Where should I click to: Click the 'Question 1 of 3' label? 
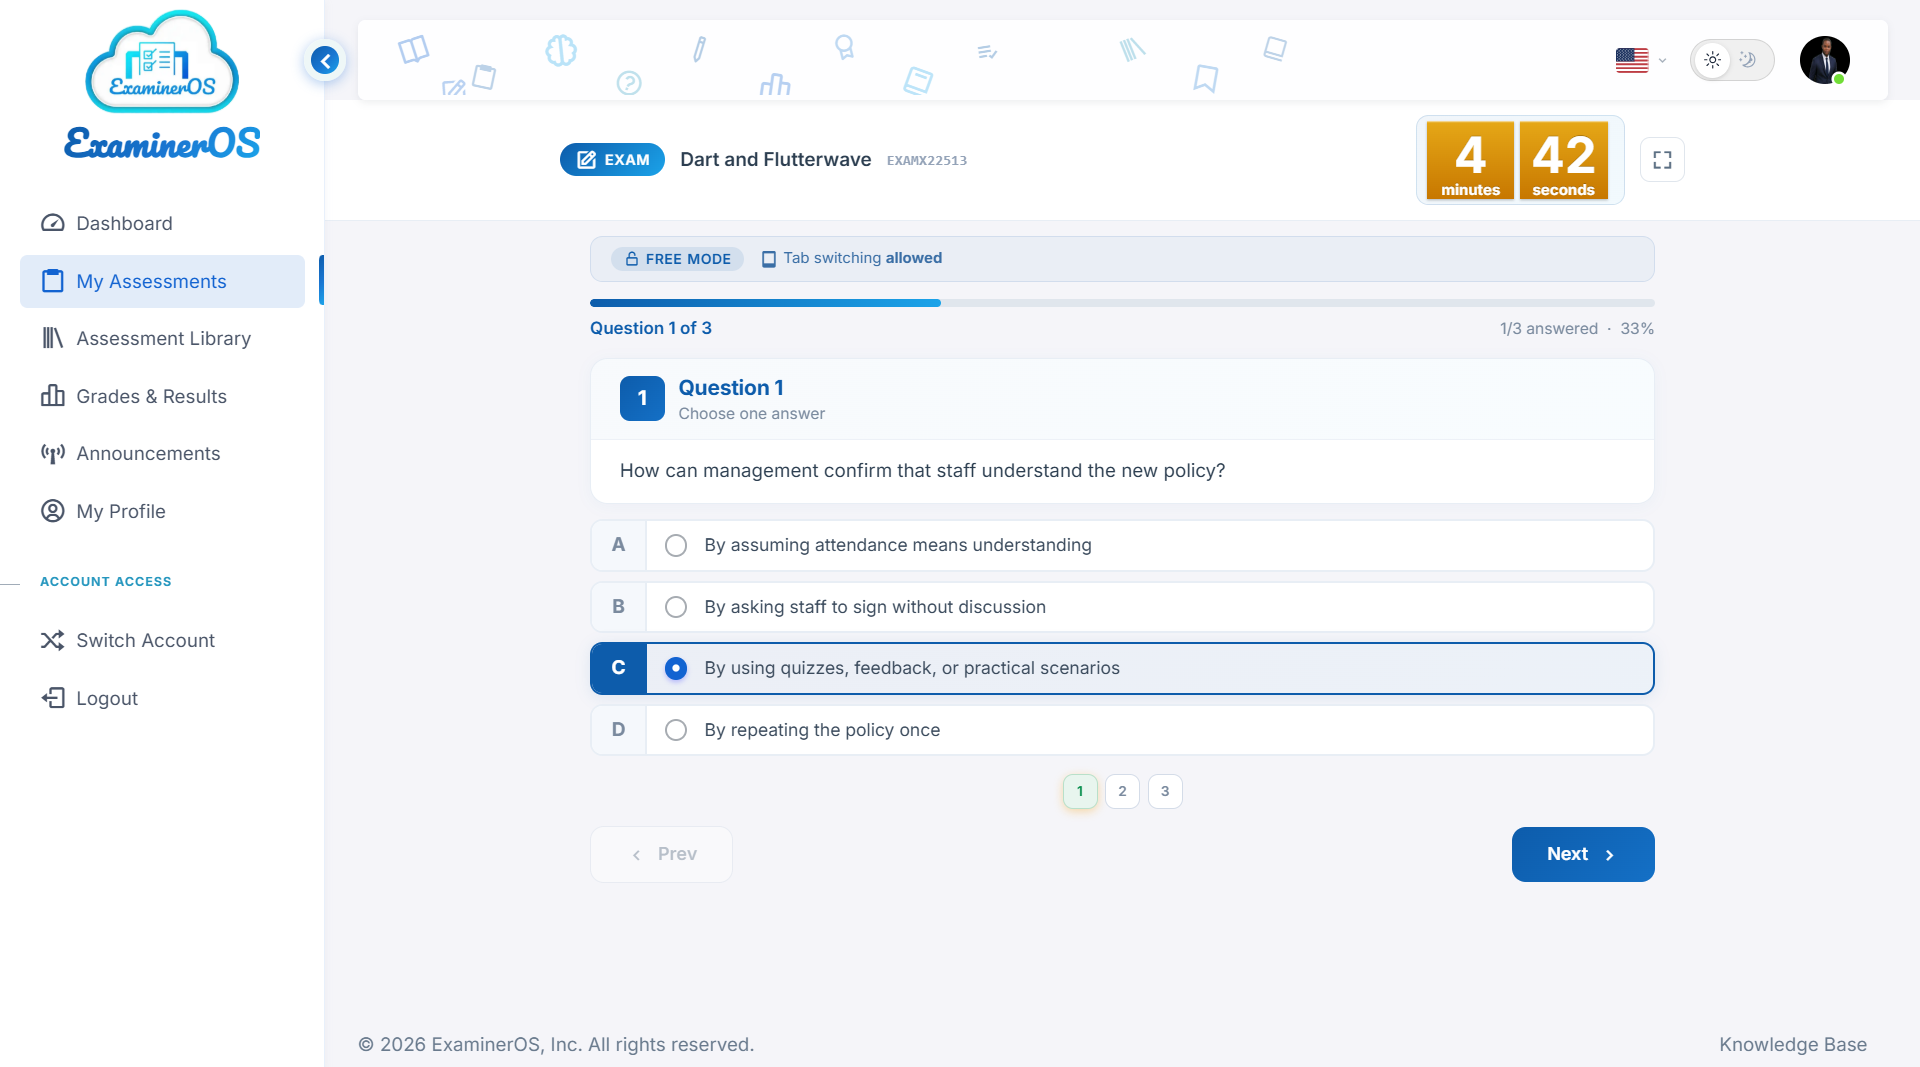[x=651, y=328]
